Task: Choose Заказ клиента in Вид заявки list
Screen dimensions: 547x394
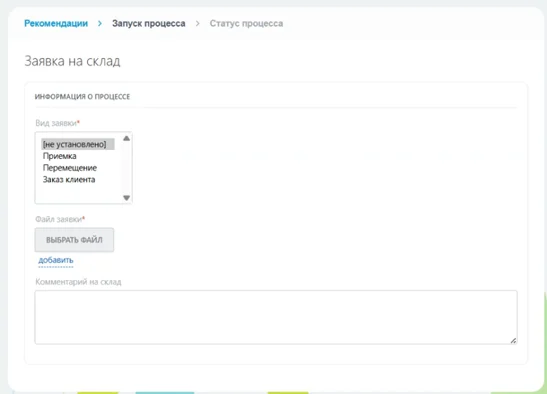Action: (x=69, y=180)
